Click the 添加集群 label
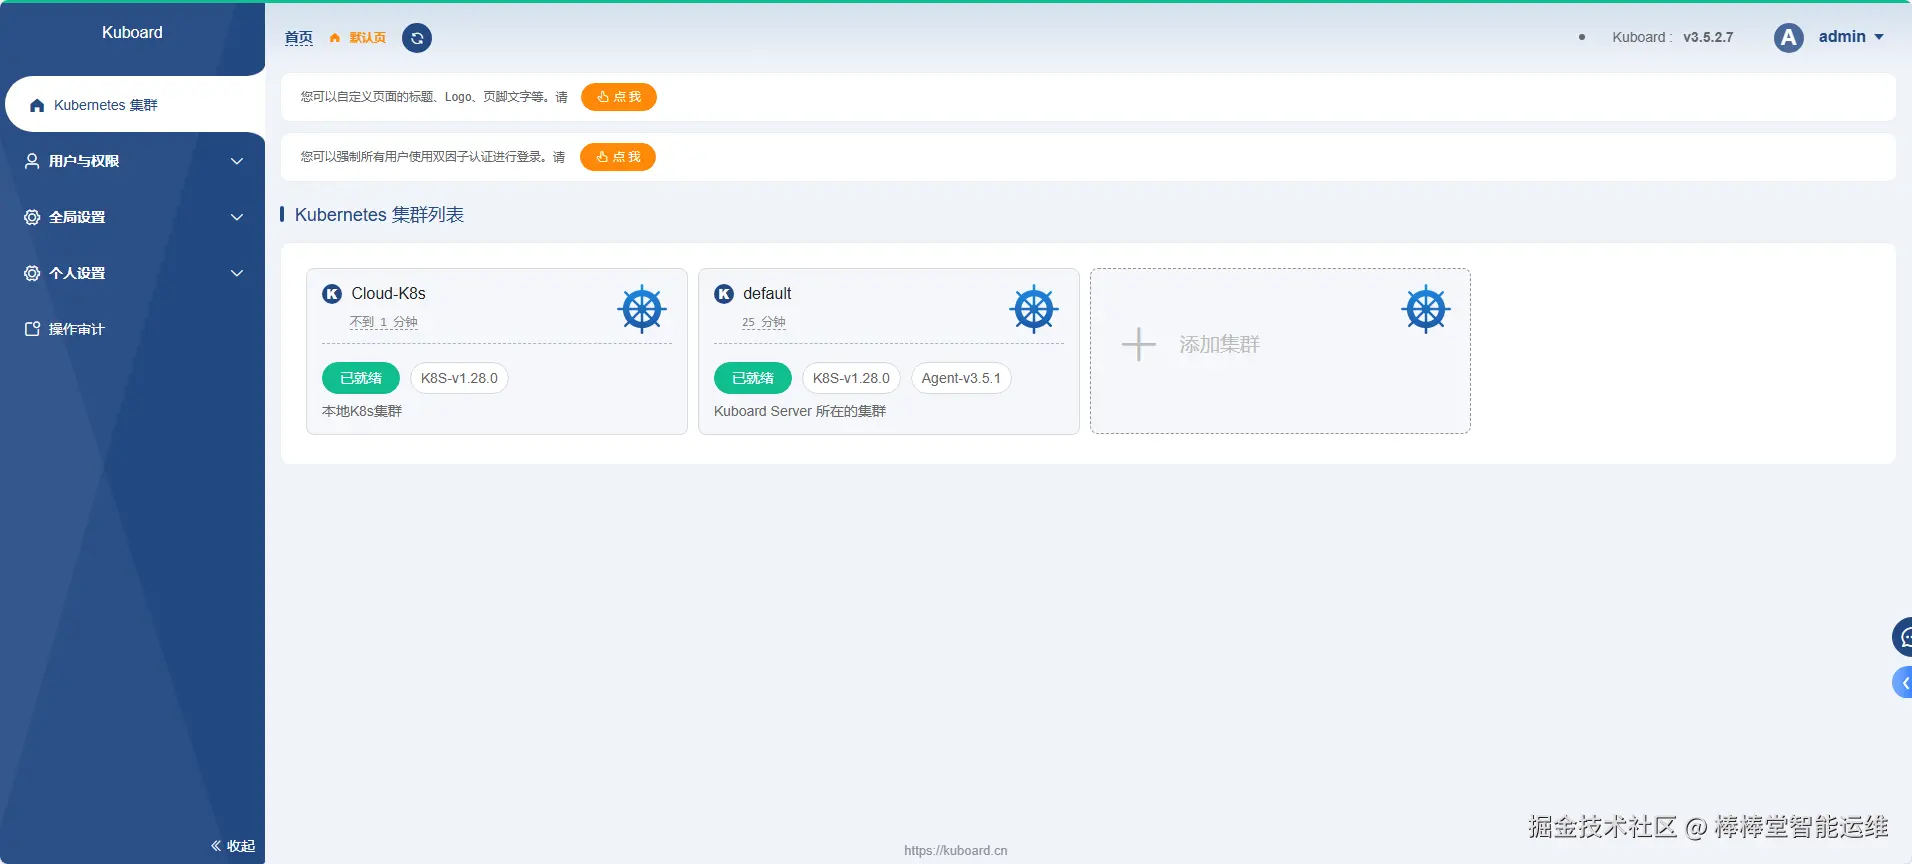This screenshot has width=1912, height=864. point(1219,344)
